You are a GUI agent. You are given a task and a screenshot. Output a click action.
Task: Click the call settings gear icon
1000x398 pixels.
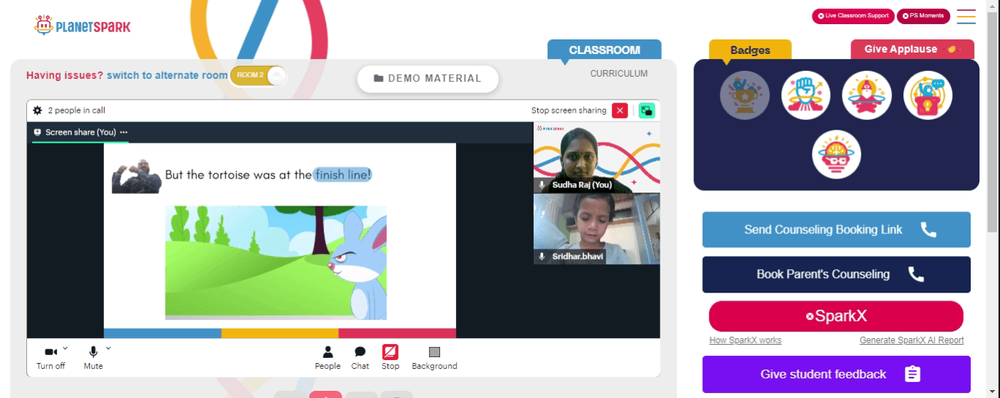38,110
